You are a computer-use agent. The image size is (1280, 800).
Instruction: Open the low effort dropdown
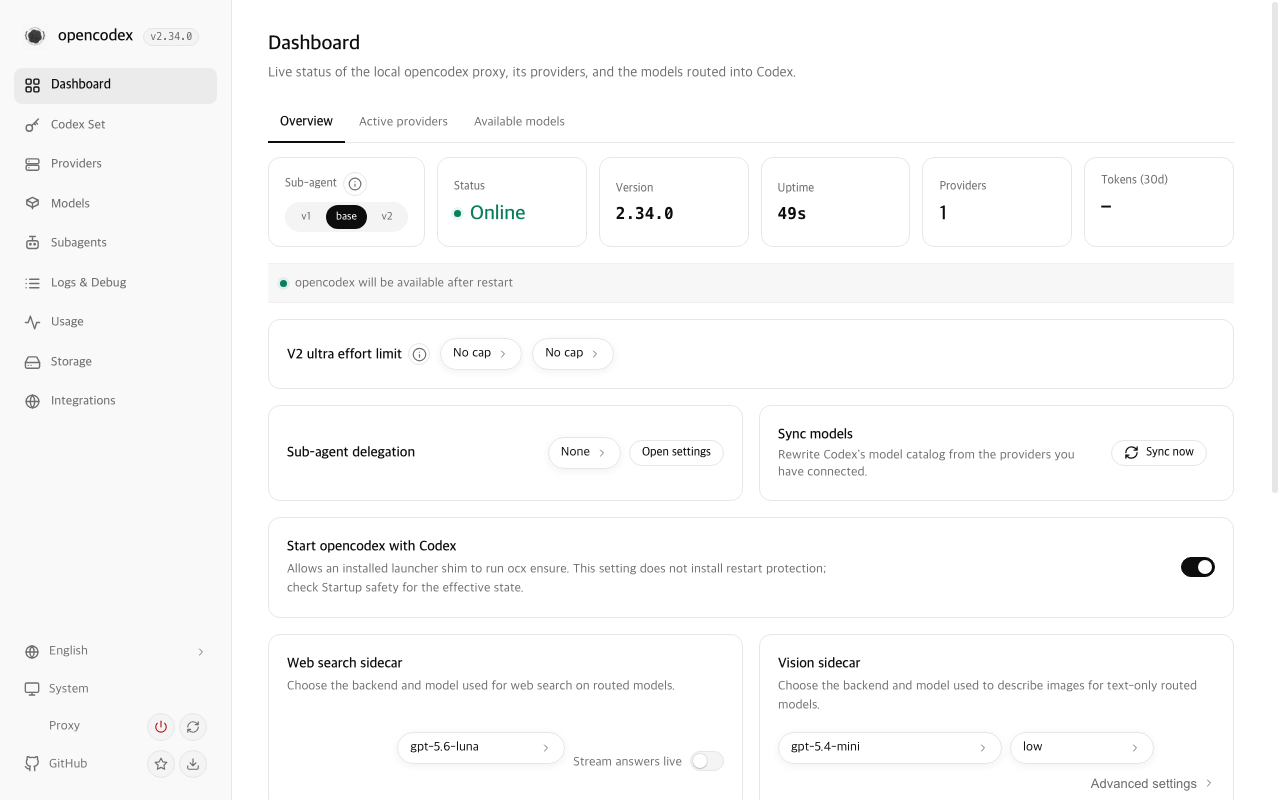1082,748
